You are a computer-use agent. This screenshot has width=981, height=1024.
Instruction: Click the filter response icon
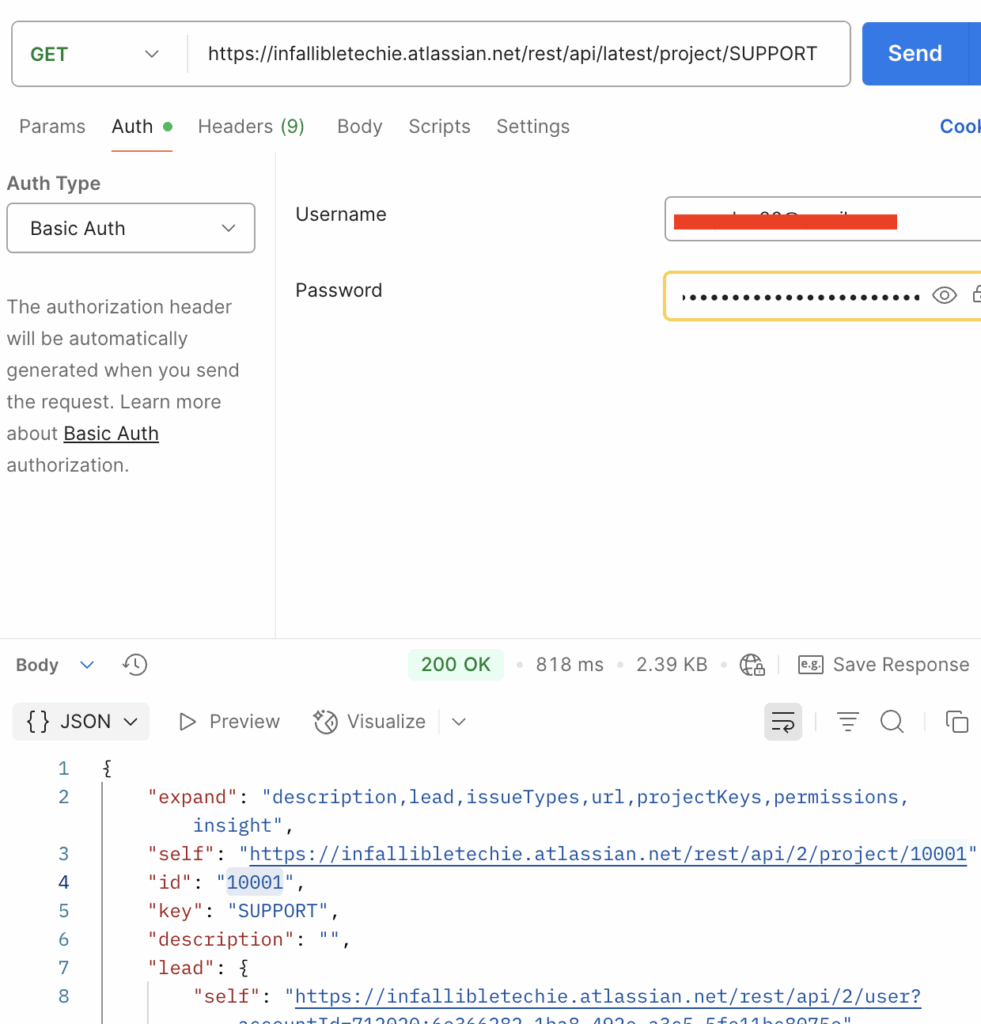(x=848, y=722)
